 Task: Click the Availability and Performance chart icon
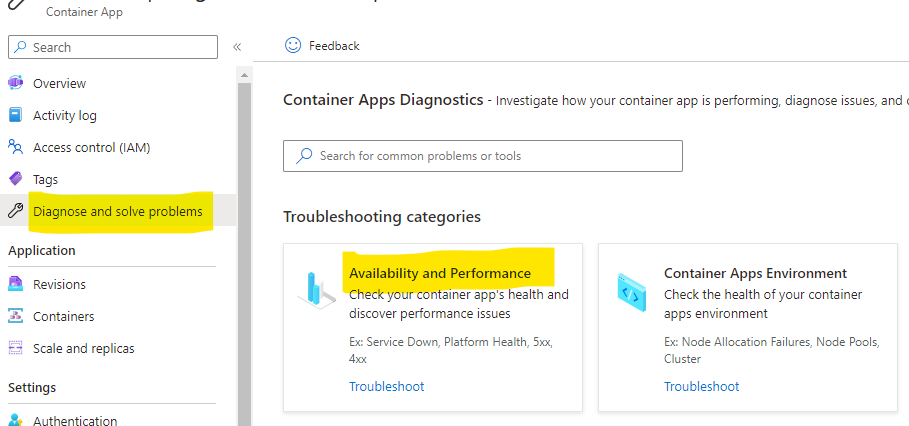pyautogui.click(x=317, y=289)
